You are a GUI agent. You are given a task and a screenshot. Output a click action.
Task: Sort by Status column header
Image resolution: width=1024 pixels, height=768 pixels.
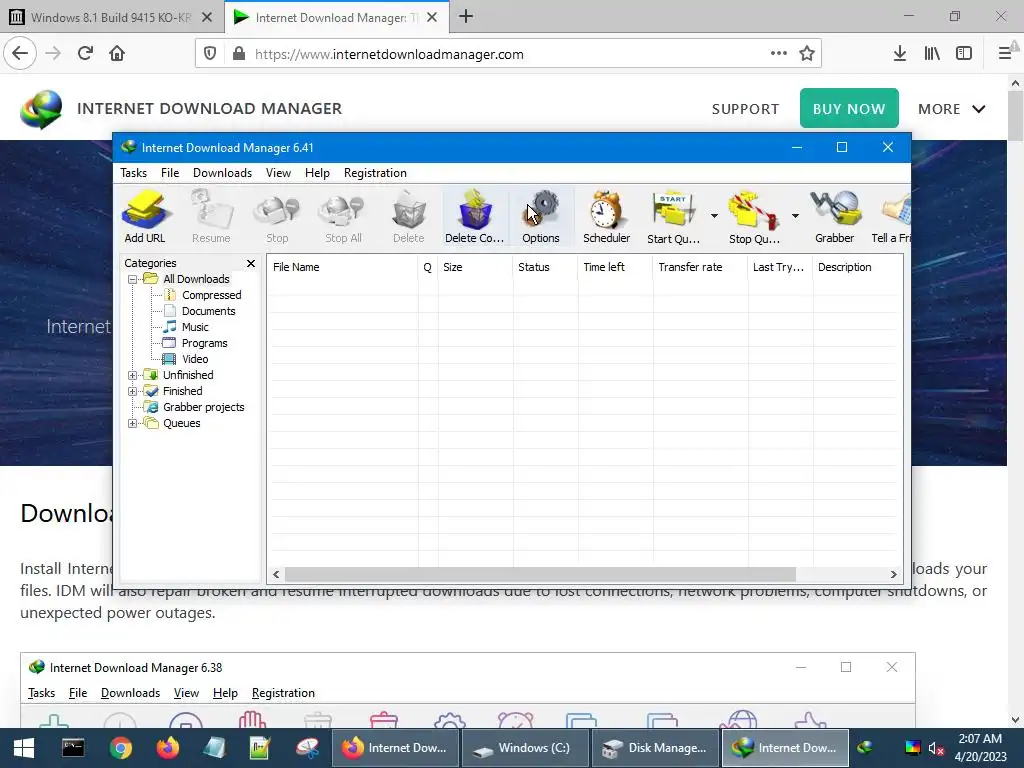545,267
